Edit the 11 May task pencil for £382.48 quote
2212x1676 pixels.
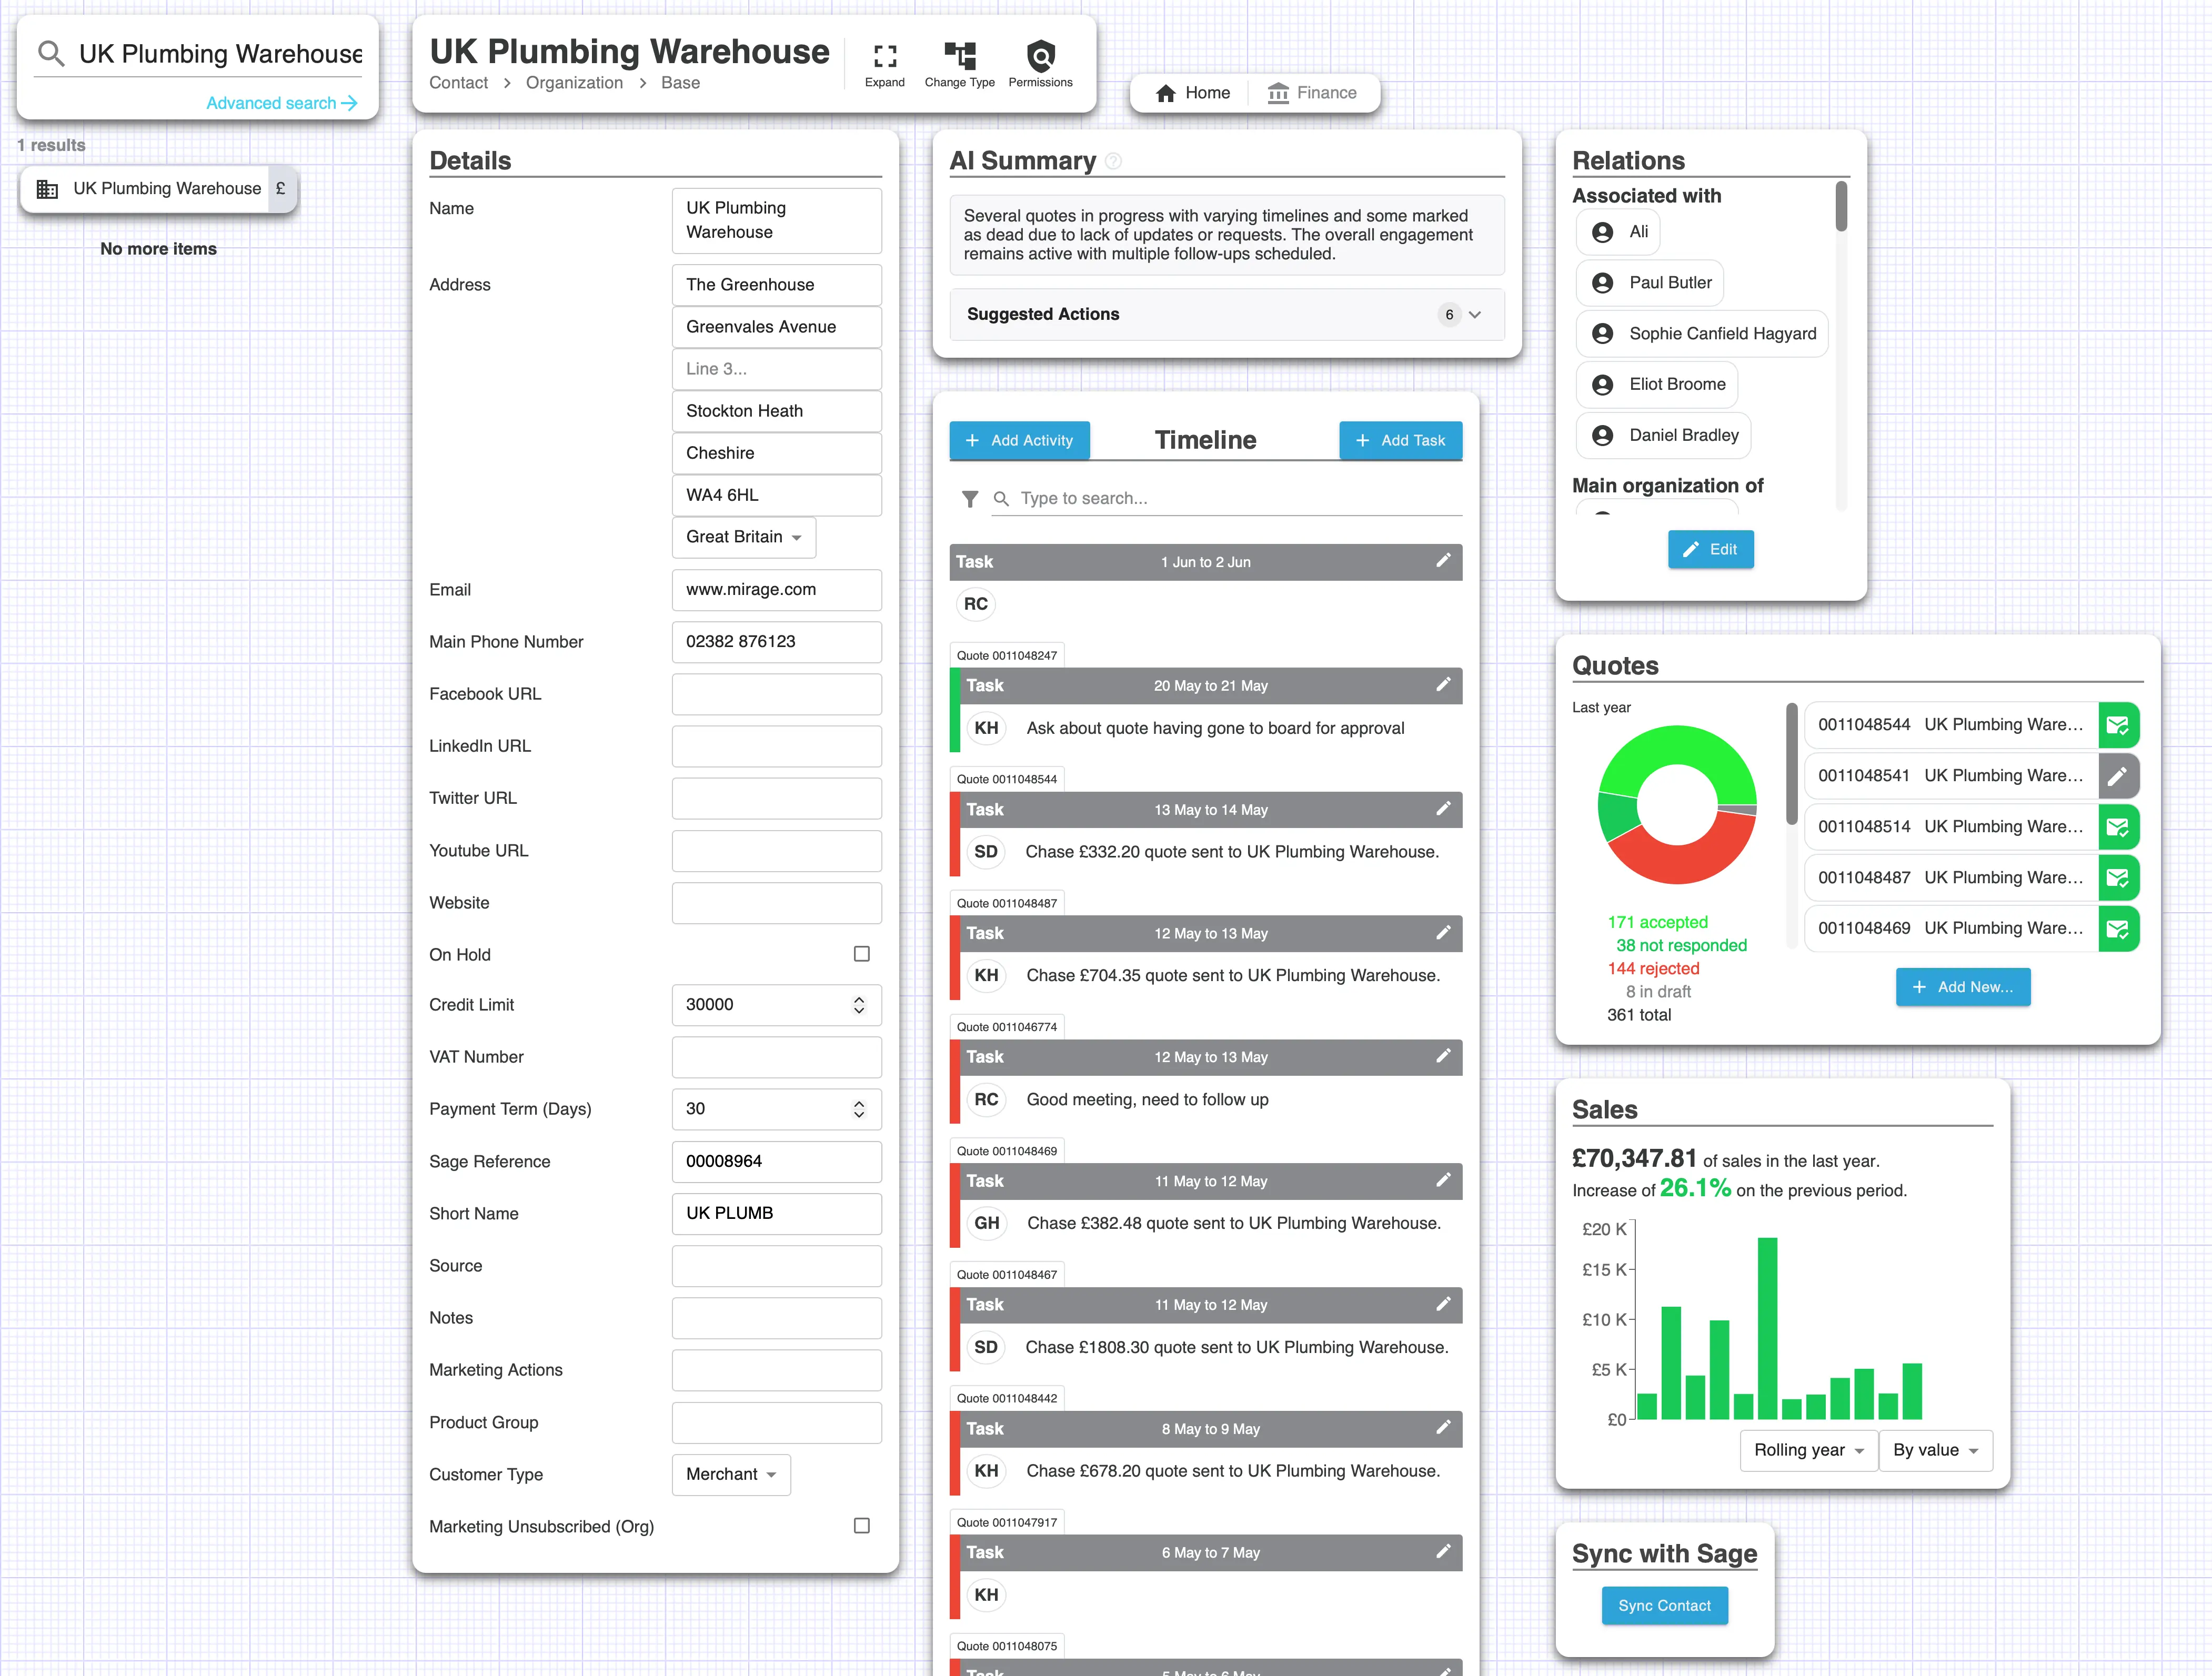pyautogui.click(x=1443, y=1180)
